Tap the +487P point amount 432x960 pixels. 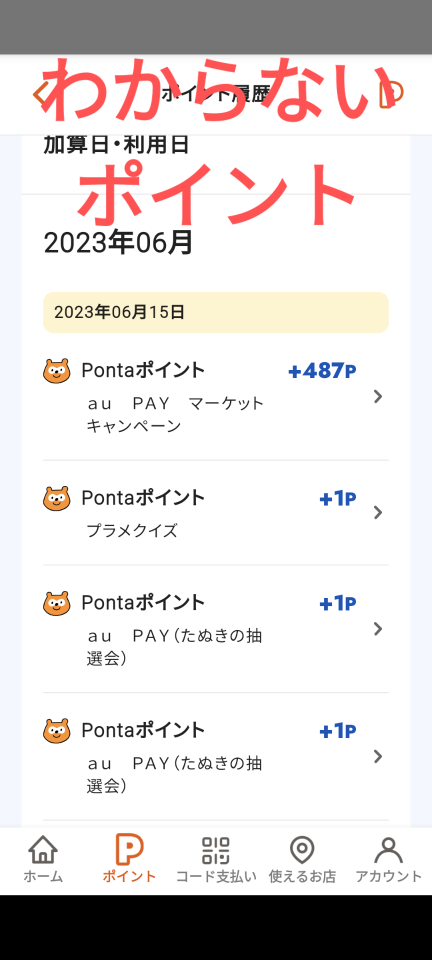point(322,371)
